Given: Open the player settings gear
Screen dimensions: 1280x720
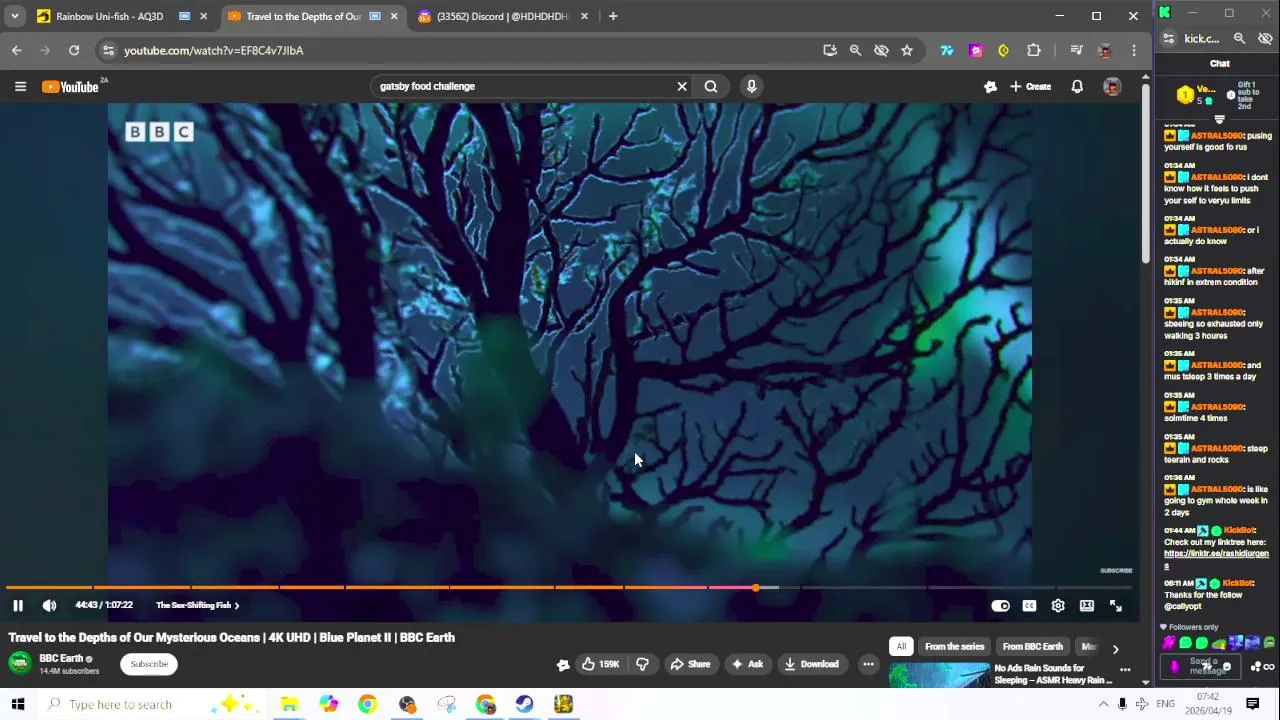Looking at the screenshot, I should 1058,605.
